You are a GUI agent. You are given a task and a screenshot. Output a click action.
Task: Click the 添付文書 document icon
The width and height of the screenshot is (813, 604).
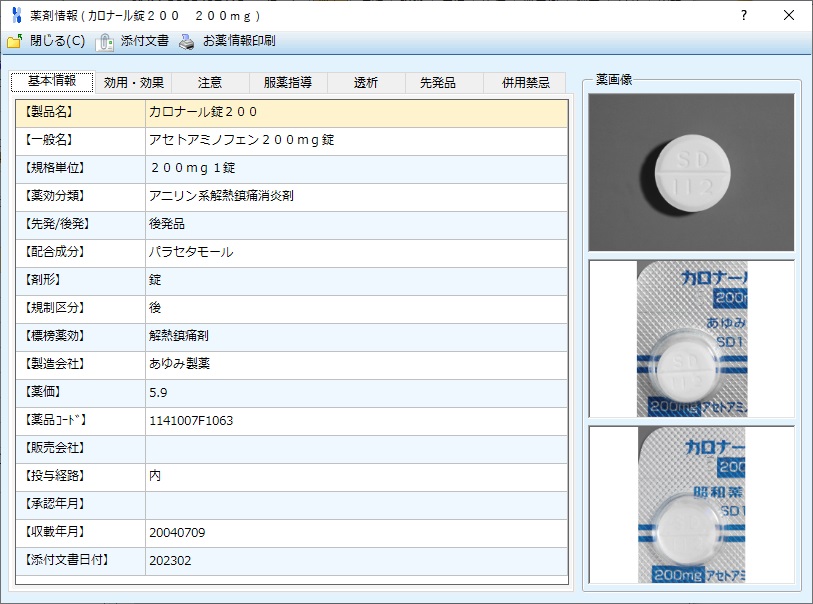[x=105, y=41]
